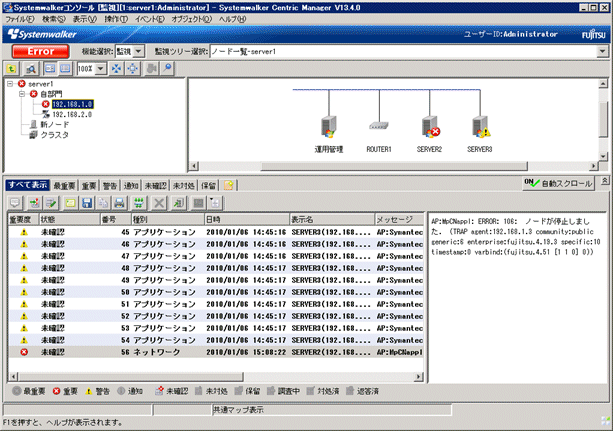
Task: Select event row number 50
Action: [x=216, y=292]
